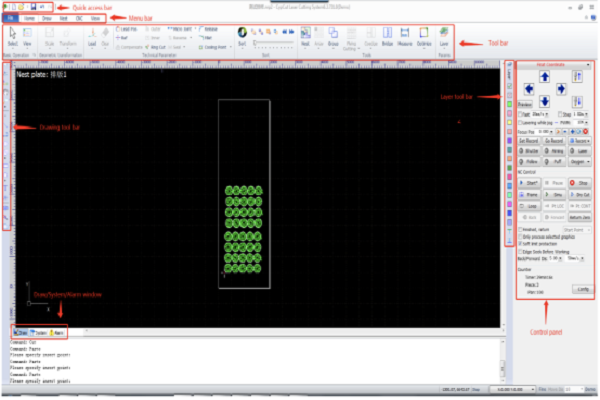The image size is (600, 400).
Task: Switch to the CNC ribbon tab
Action: click(x=79, y=18)
